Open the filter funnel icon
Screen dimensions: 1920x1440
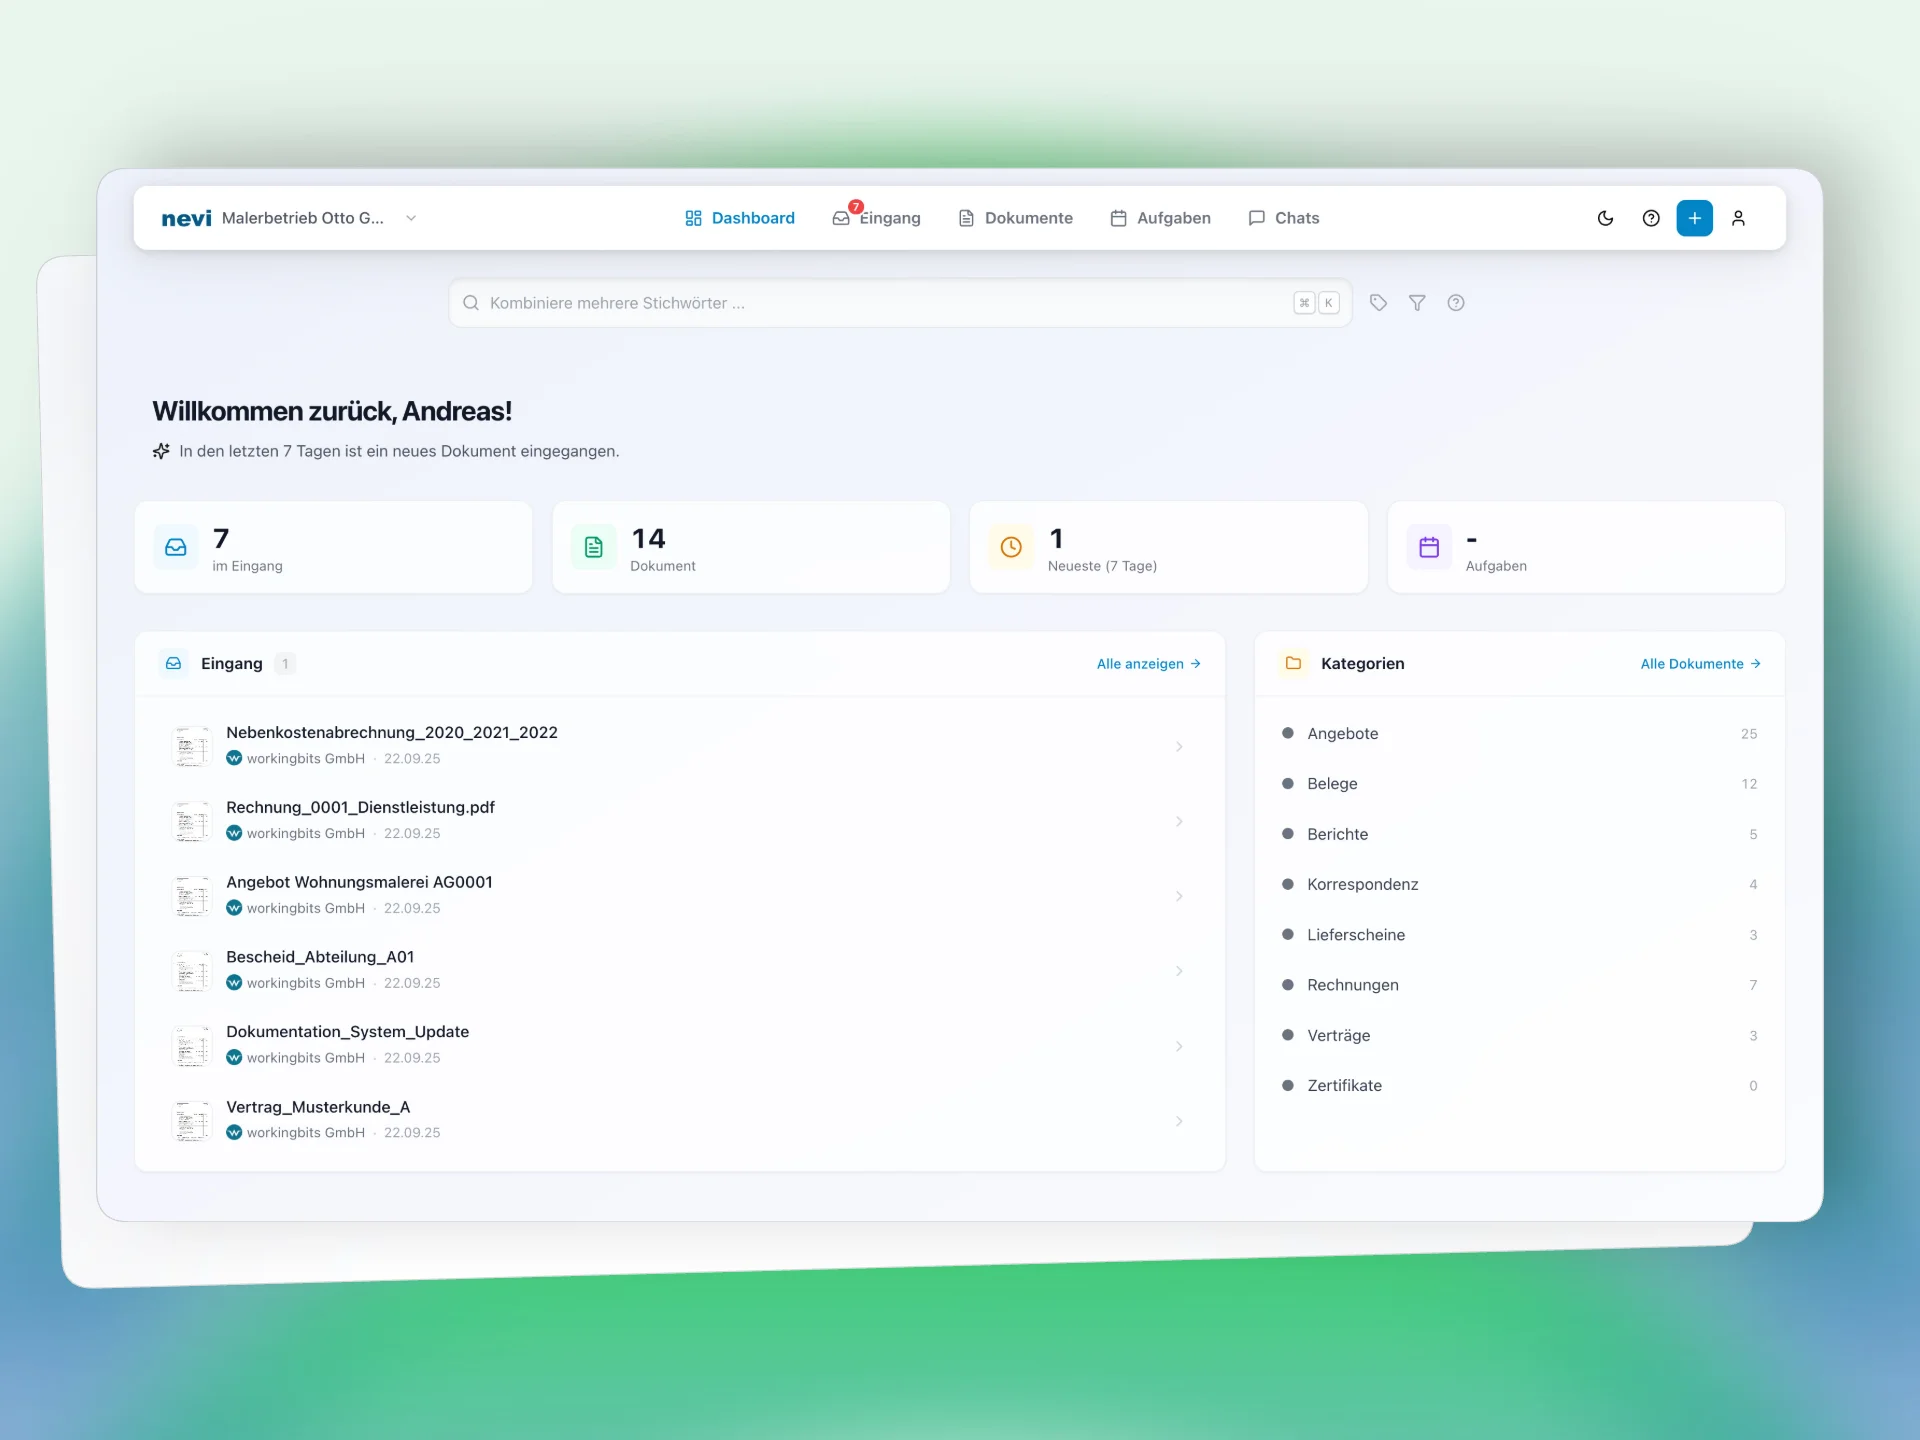(x=1417, y=303)
